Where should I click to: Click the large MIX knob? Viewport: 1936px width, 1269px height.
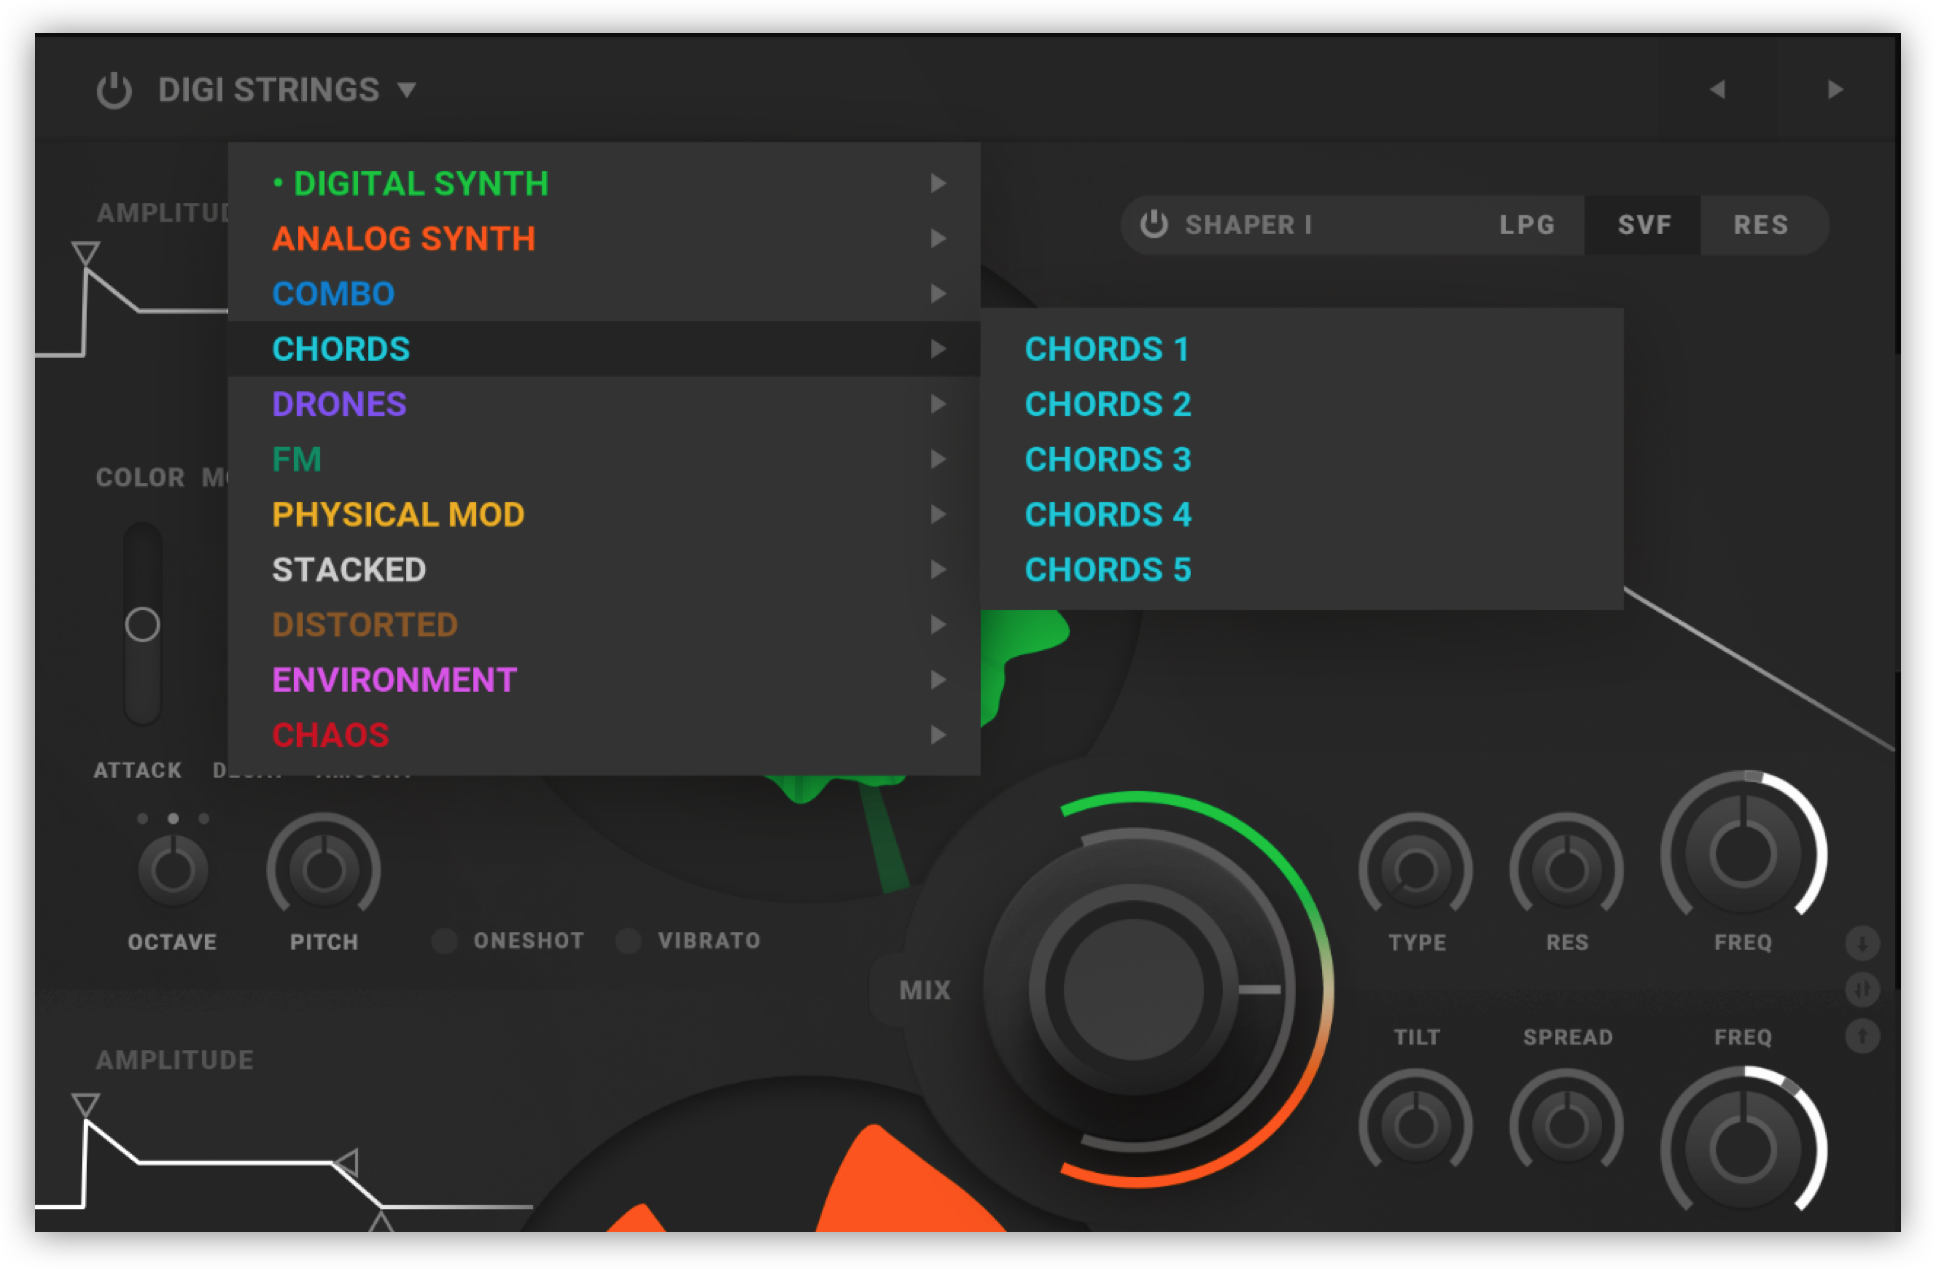pos(1133,989)
